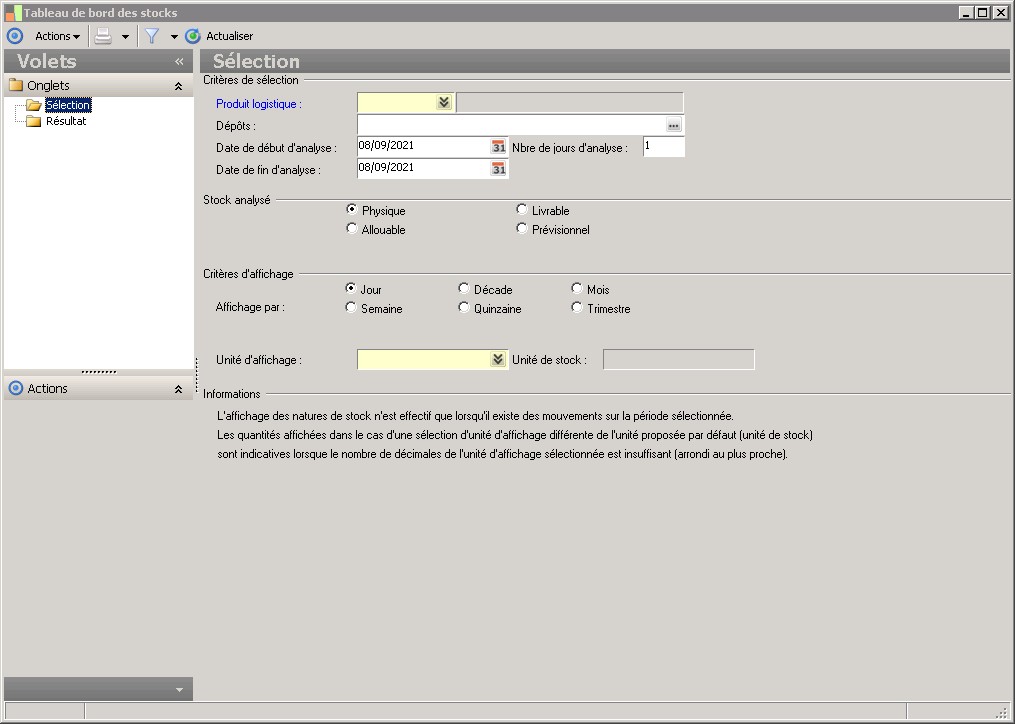Open the Actions menu in toolbar
1015x724 pixels.
point(57,36)
